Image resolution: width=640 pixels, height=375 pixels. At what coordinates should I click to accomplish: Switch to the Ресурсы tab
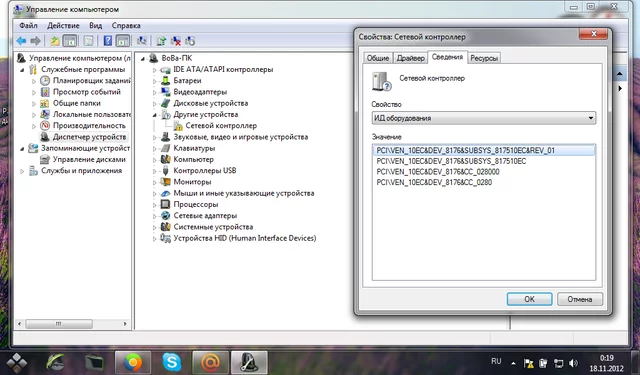click(484, 58)
